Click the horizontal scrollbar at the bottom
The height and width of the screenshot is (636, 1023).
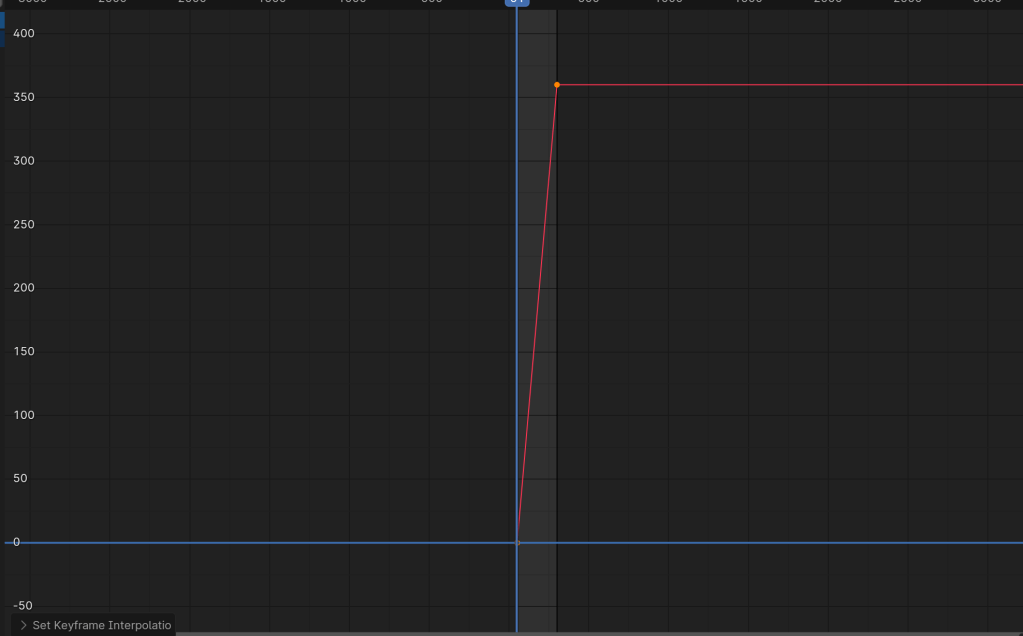pos(600,633)
